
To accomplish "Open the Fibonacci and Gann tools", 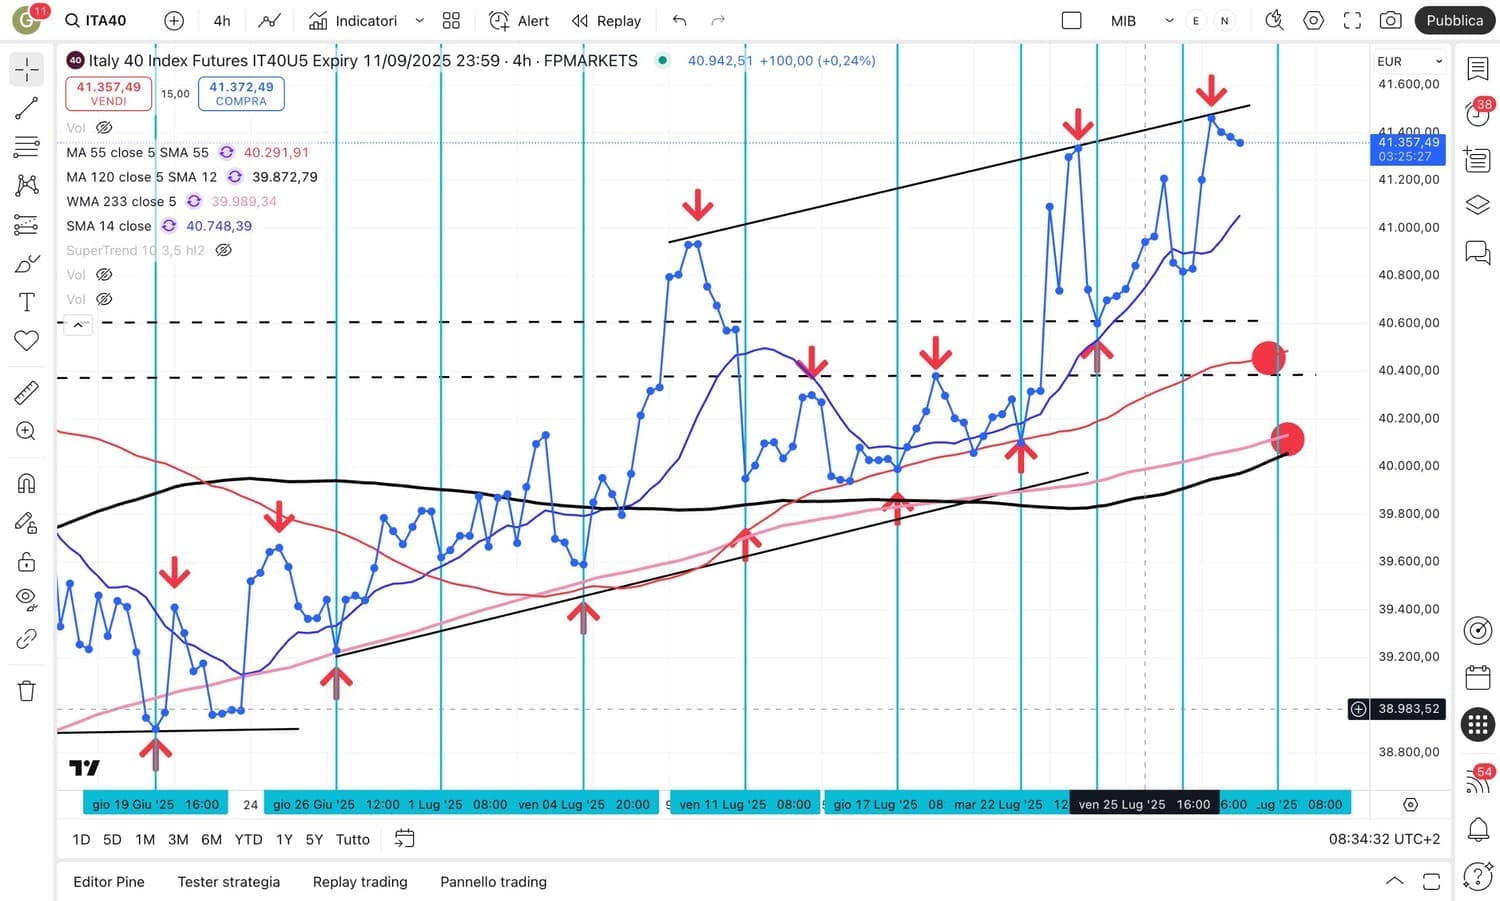I will click(27, 147).
